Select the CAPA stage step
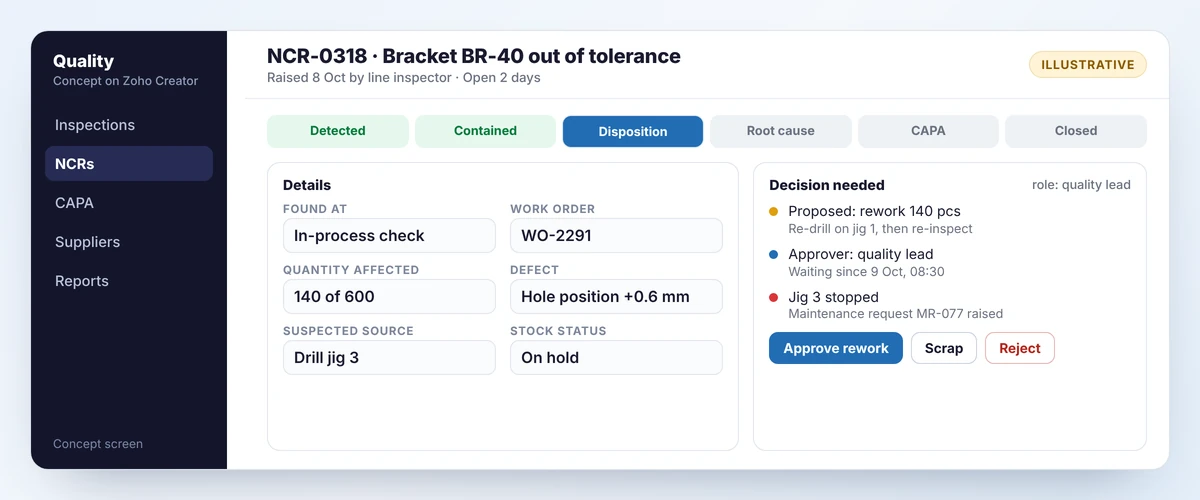Image resolution: width=1200 pixels, height=500 pixels. tap(928, 131)
